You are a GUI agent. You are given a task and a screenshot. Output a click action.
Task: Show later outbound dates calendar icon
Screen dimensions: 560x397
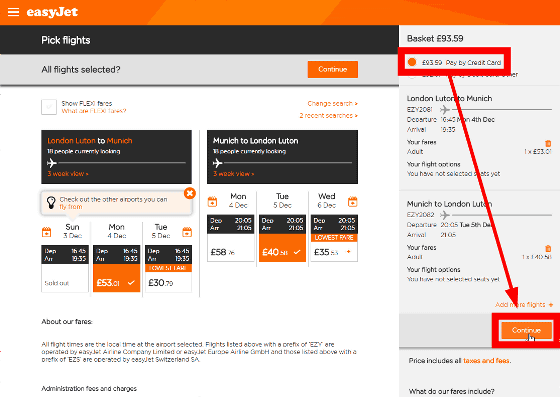(187, 232)
